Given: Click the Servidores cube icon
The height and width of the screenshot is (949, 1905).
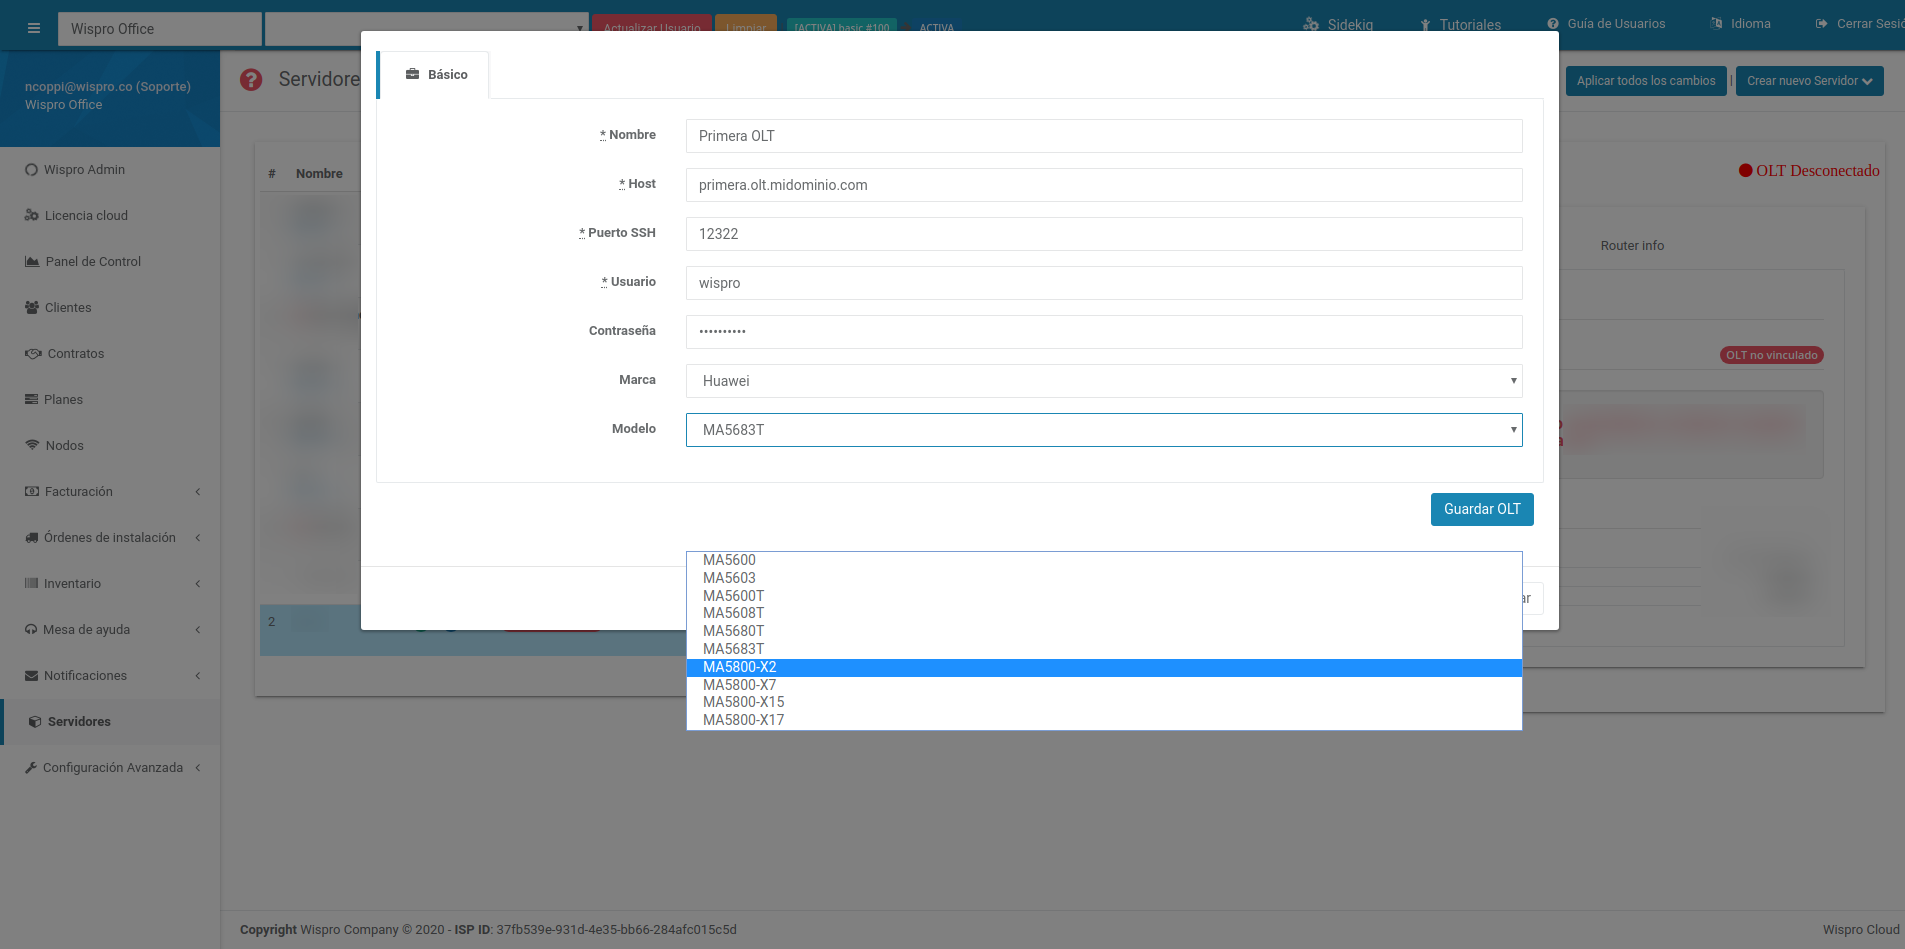Looking at the screenshot, I should [35, 722].
